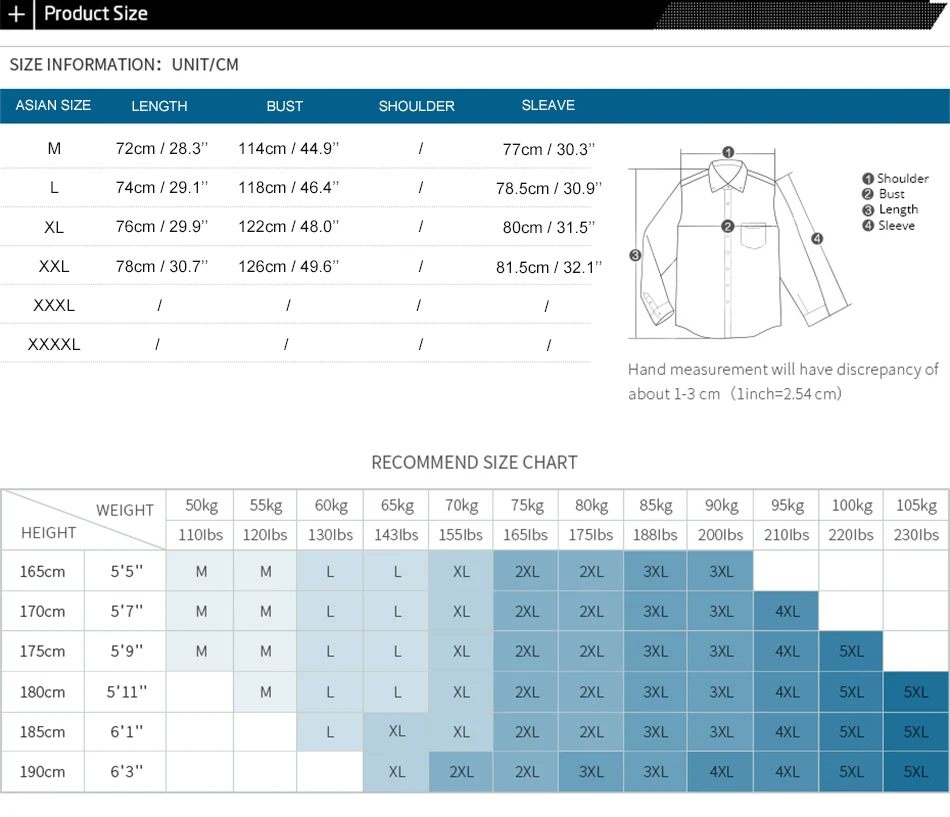Screen dimensions: 950x817
Task: Click the 4XL cell in the 170cm row
Action: (x=786, y=612)
